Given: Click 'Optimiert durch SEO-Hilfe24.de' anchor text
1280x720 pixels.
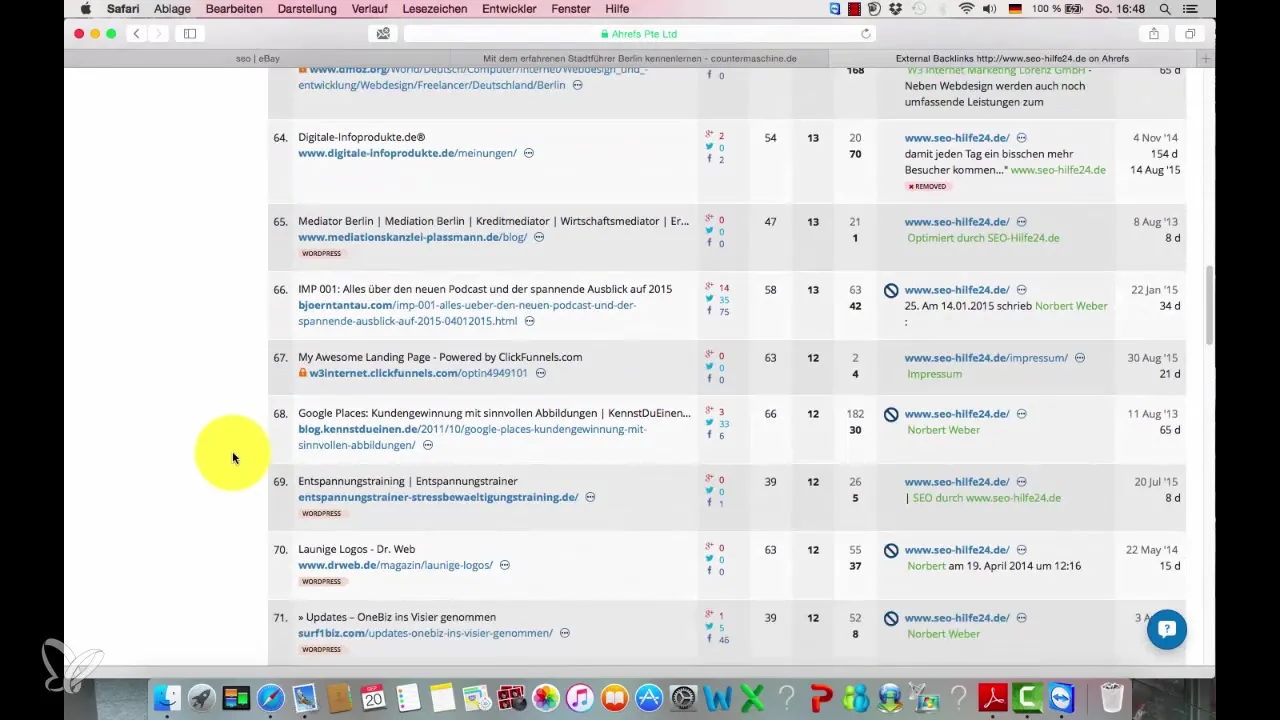Looking at the screenshot, I should pyautogui.click(x=983, y=238).
